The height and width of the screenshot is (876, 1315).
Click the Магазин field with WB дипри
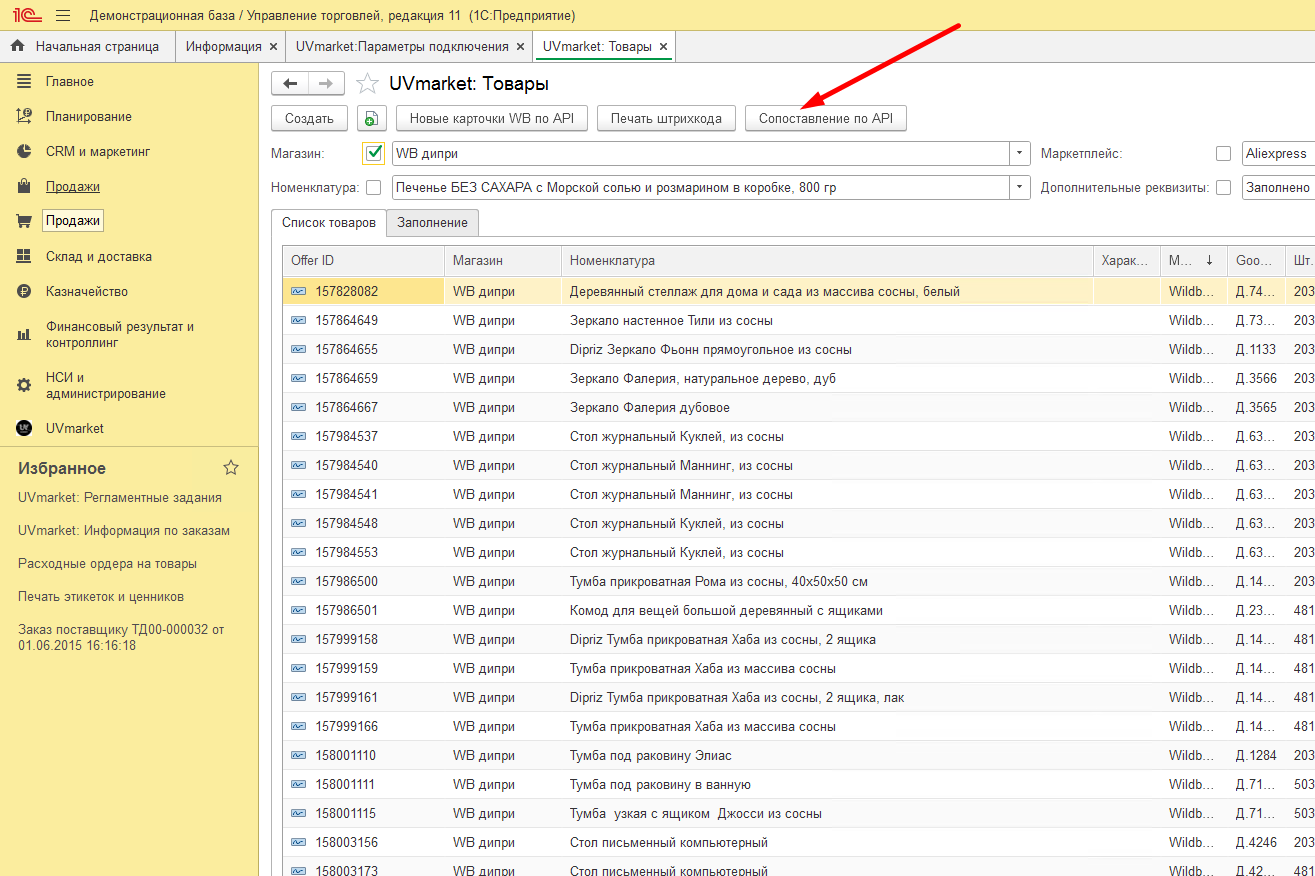click(700, 153)
